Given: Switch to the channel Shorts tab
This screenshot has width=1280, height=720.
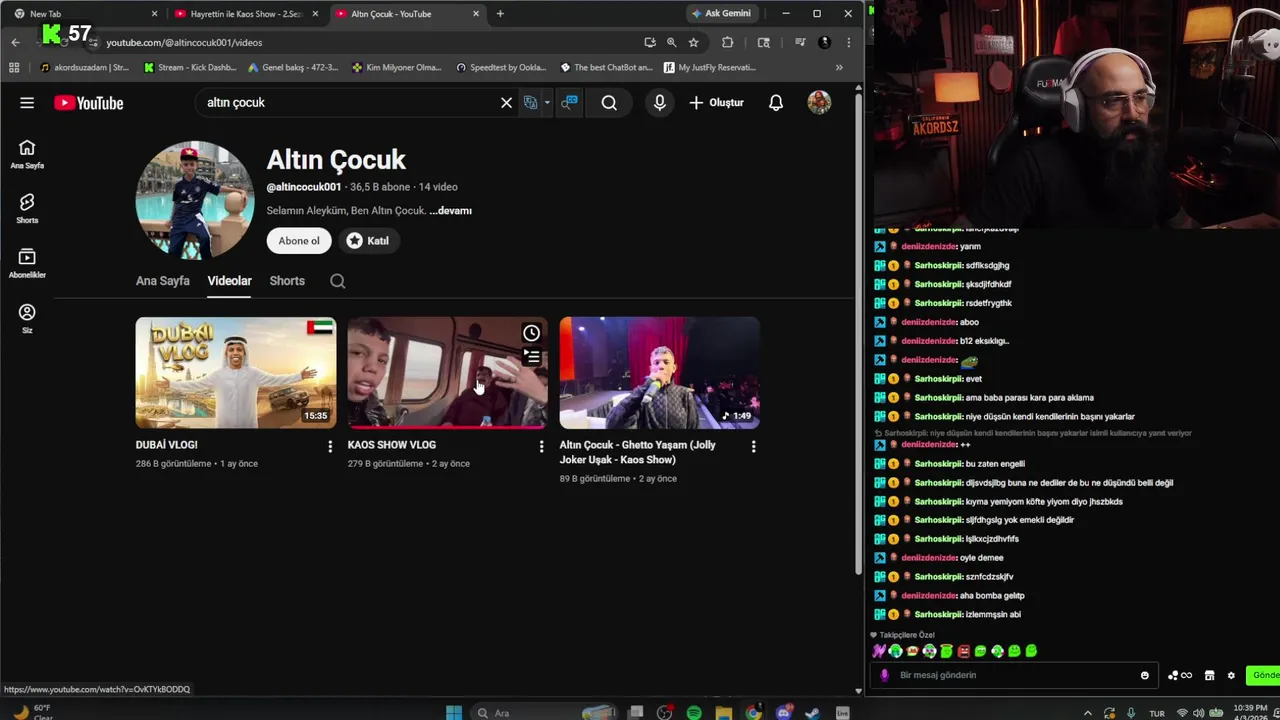Looking at the screenshot, I should click(287, 281).
